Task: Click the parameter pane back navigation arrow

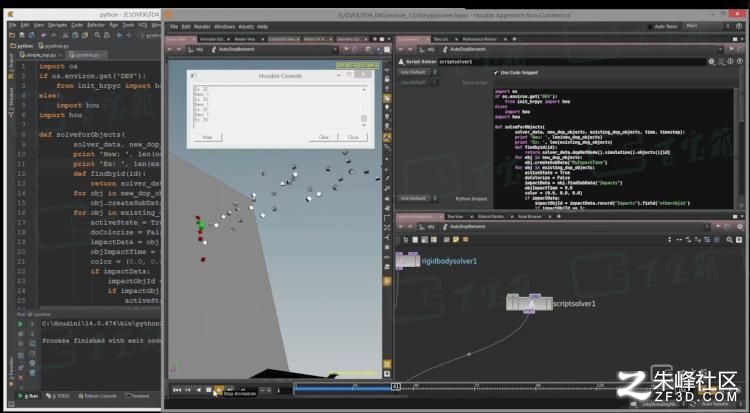Action: [x=401, y=49]
